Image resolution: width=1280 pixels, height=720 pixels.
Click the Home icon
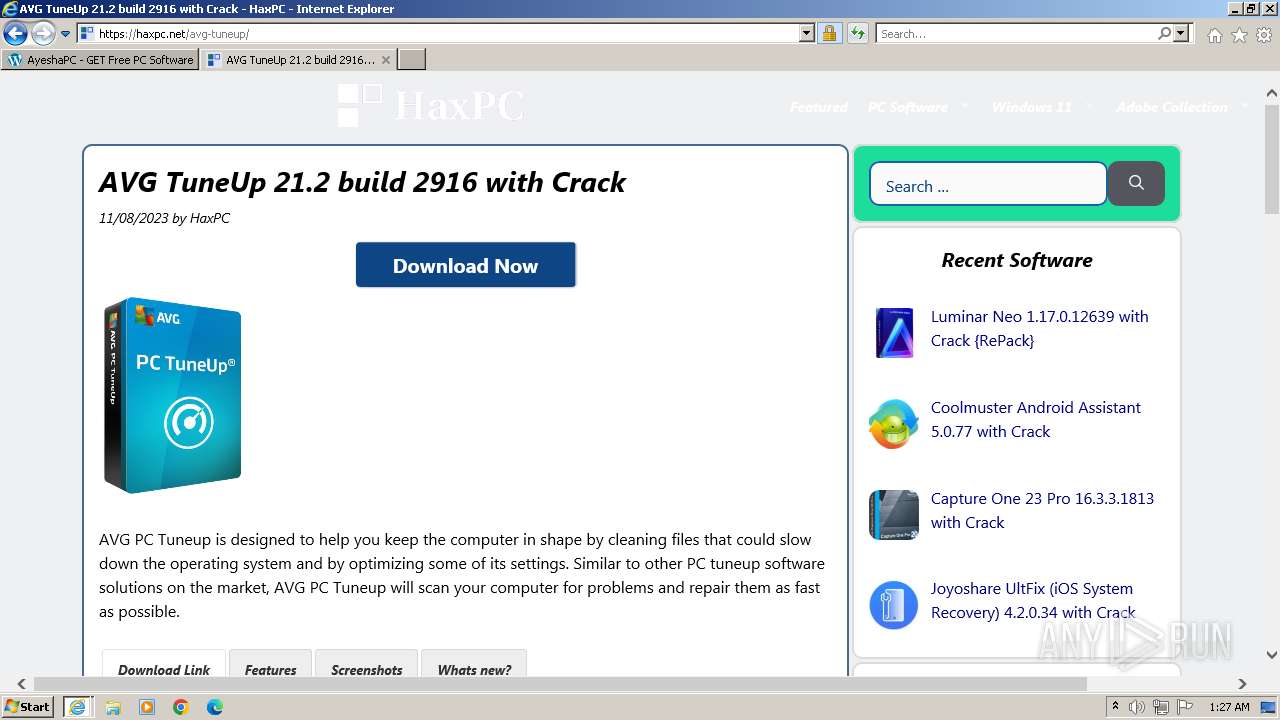(x=1214, y=35)
